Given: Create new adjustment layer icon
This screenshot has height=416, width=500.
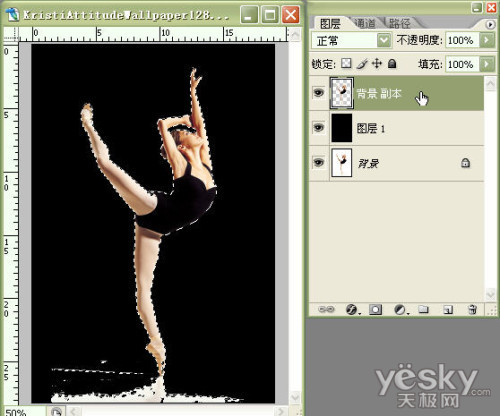Looking at the screenshot, I should pyautogui.click(x=400, y=309).
